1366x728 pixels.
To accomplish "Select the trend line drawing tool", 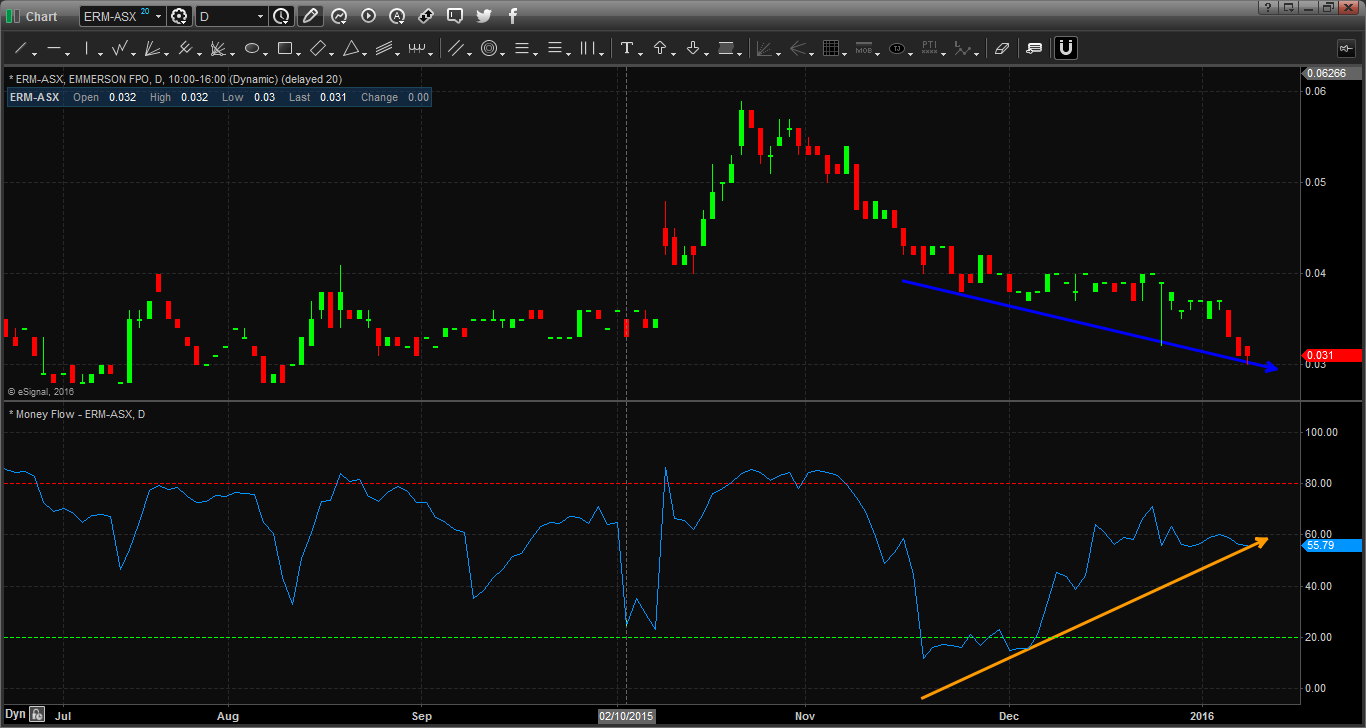I will [20, 47].
